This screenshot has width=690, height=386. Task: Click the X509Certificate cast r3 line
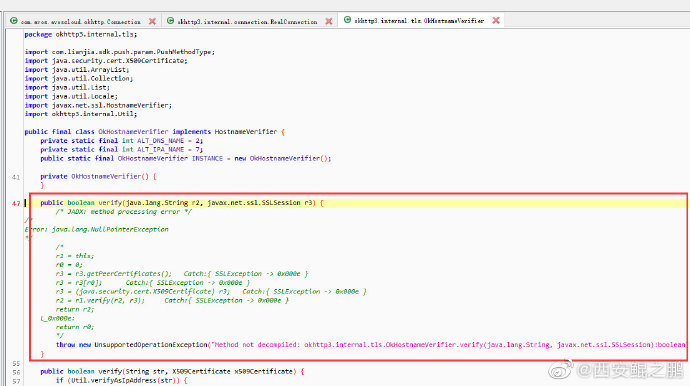click(211, 291)
